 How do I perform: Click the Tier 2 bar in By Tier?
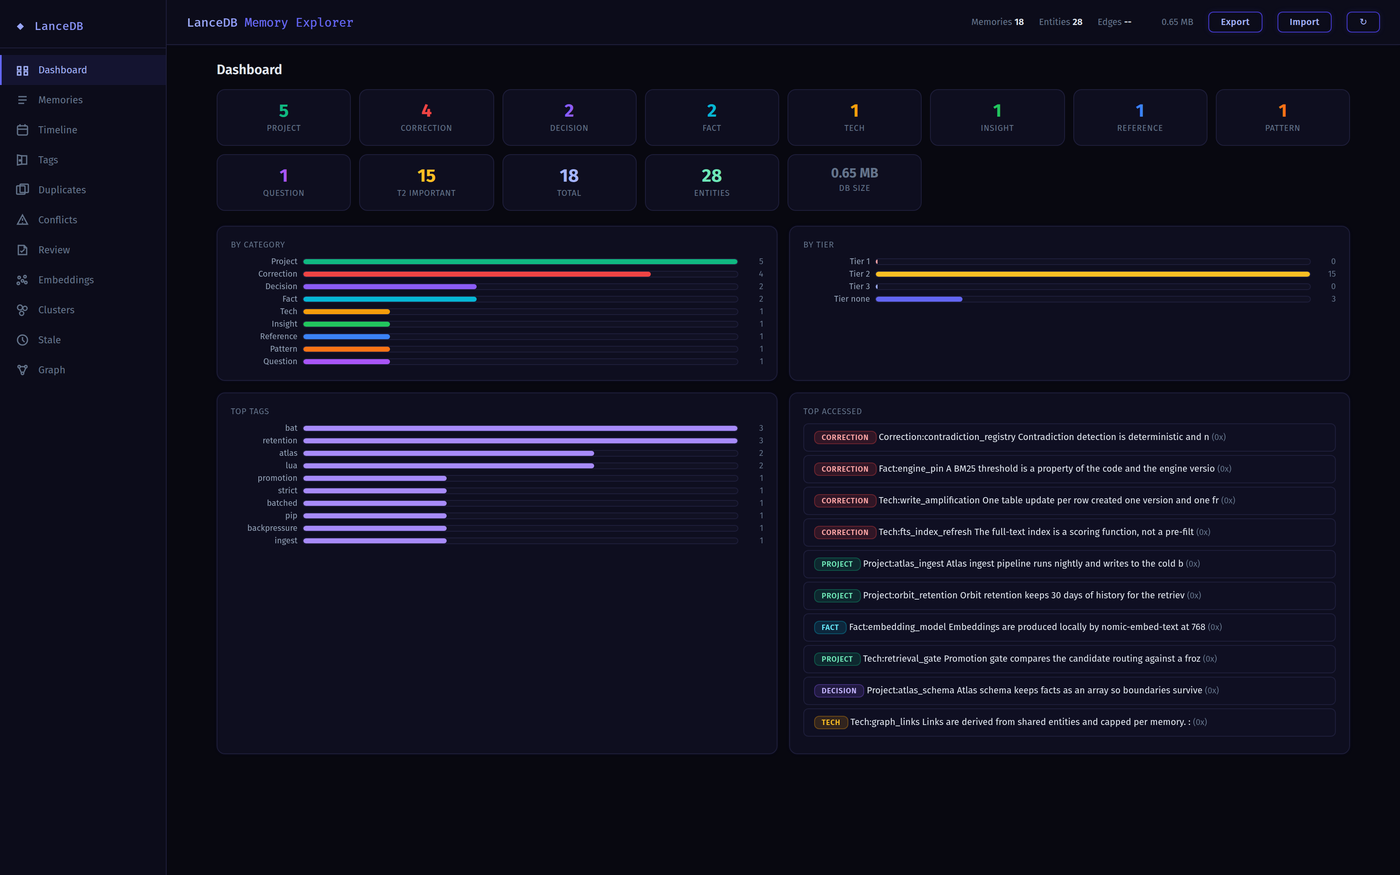tap(1093, 274)
